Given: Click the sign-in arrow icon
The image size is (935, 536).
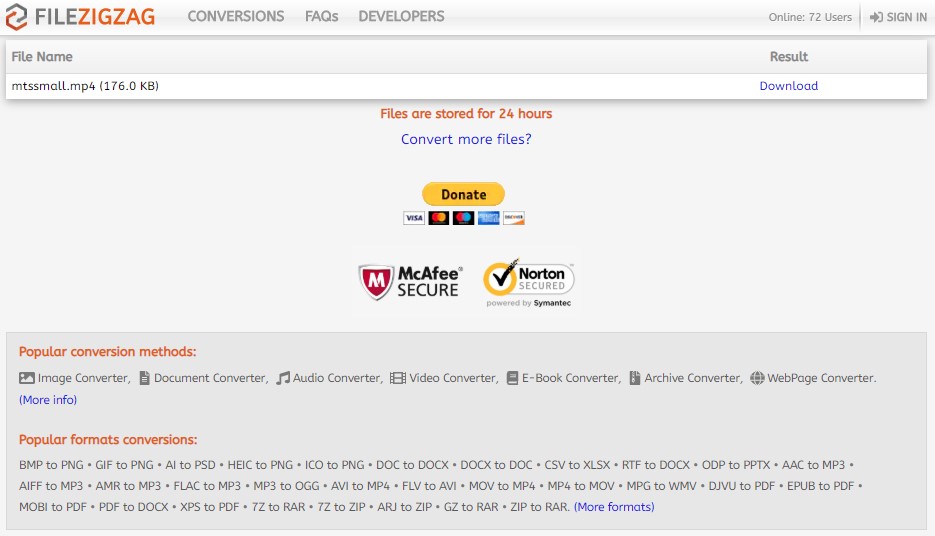Looking at the screenshot, I should [x=876, y=17].
